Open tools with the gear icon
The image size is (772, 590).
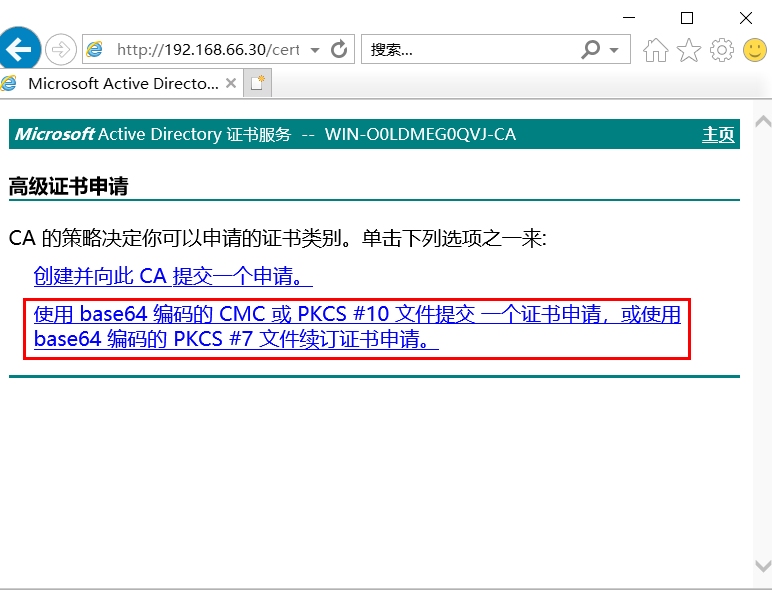[721, 50]
